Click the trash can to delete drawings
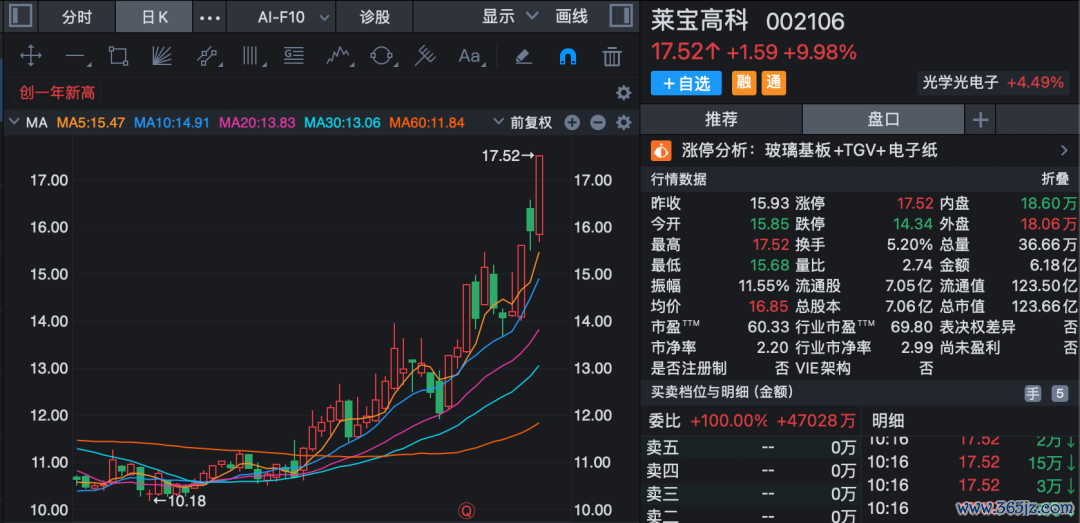Image resolution: width=1080 pixels, height=523 pixels. [612, 56]
